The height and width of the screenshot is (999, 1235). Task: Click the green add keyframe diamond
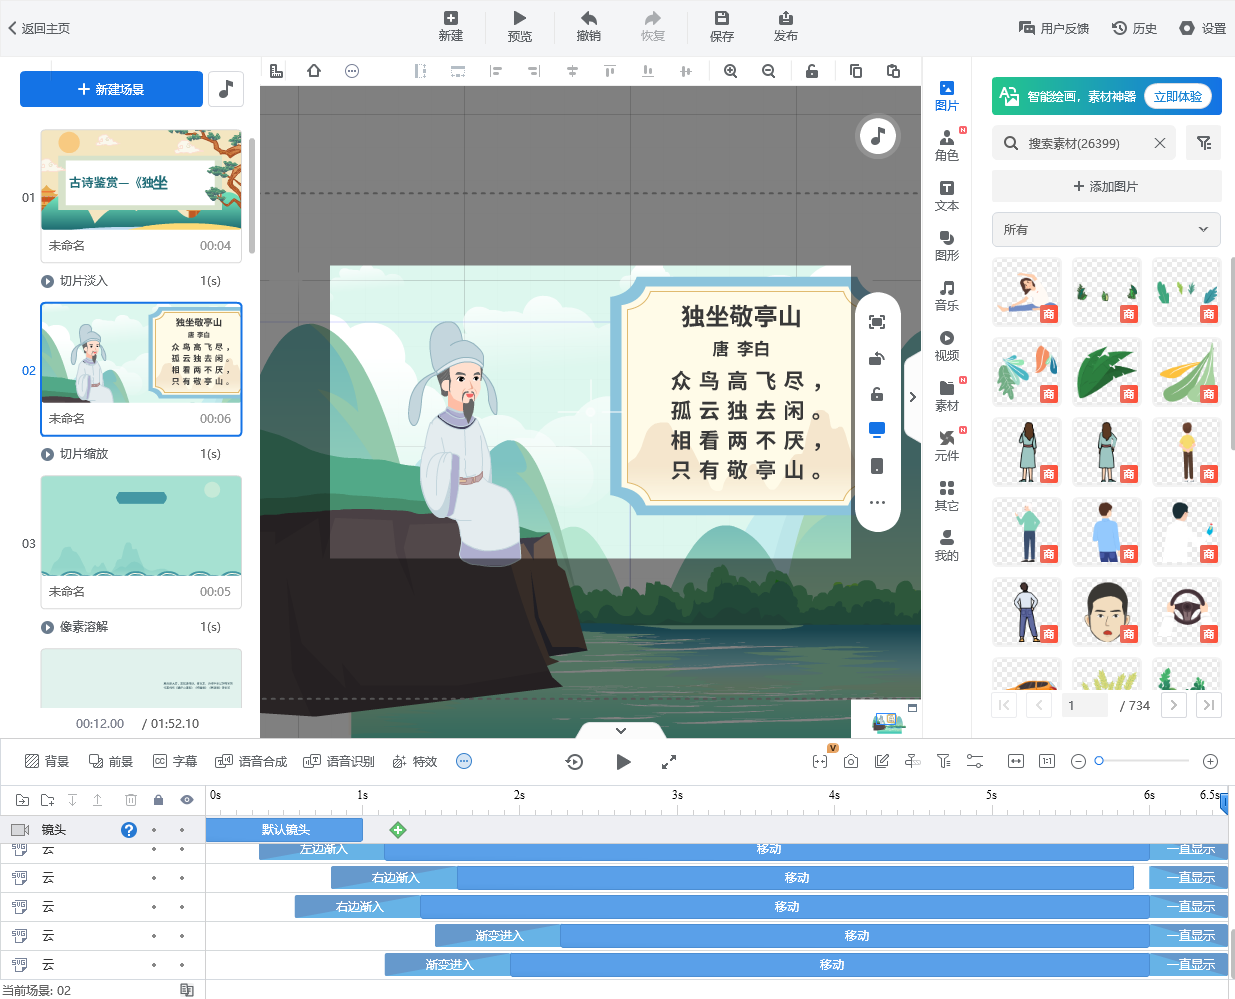398,829
